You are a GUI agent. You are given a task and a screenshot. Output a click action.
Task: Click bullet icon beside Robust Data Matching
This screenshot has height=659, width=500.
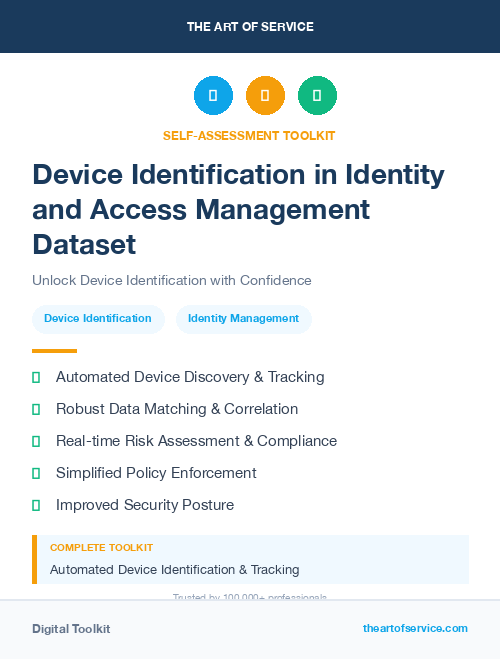[36, 409]
